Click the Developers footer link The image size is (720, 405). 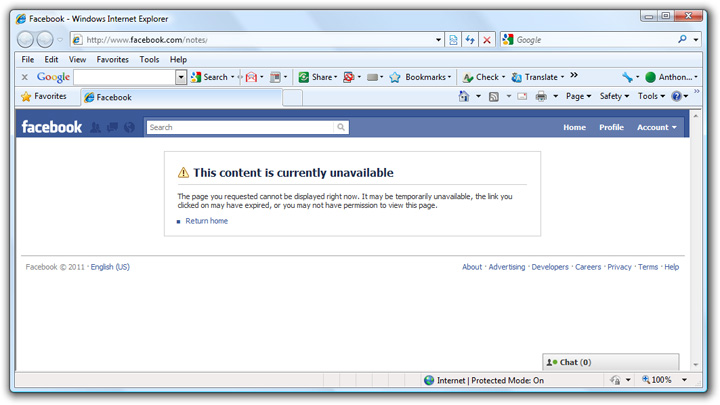[x=550, y=267]
